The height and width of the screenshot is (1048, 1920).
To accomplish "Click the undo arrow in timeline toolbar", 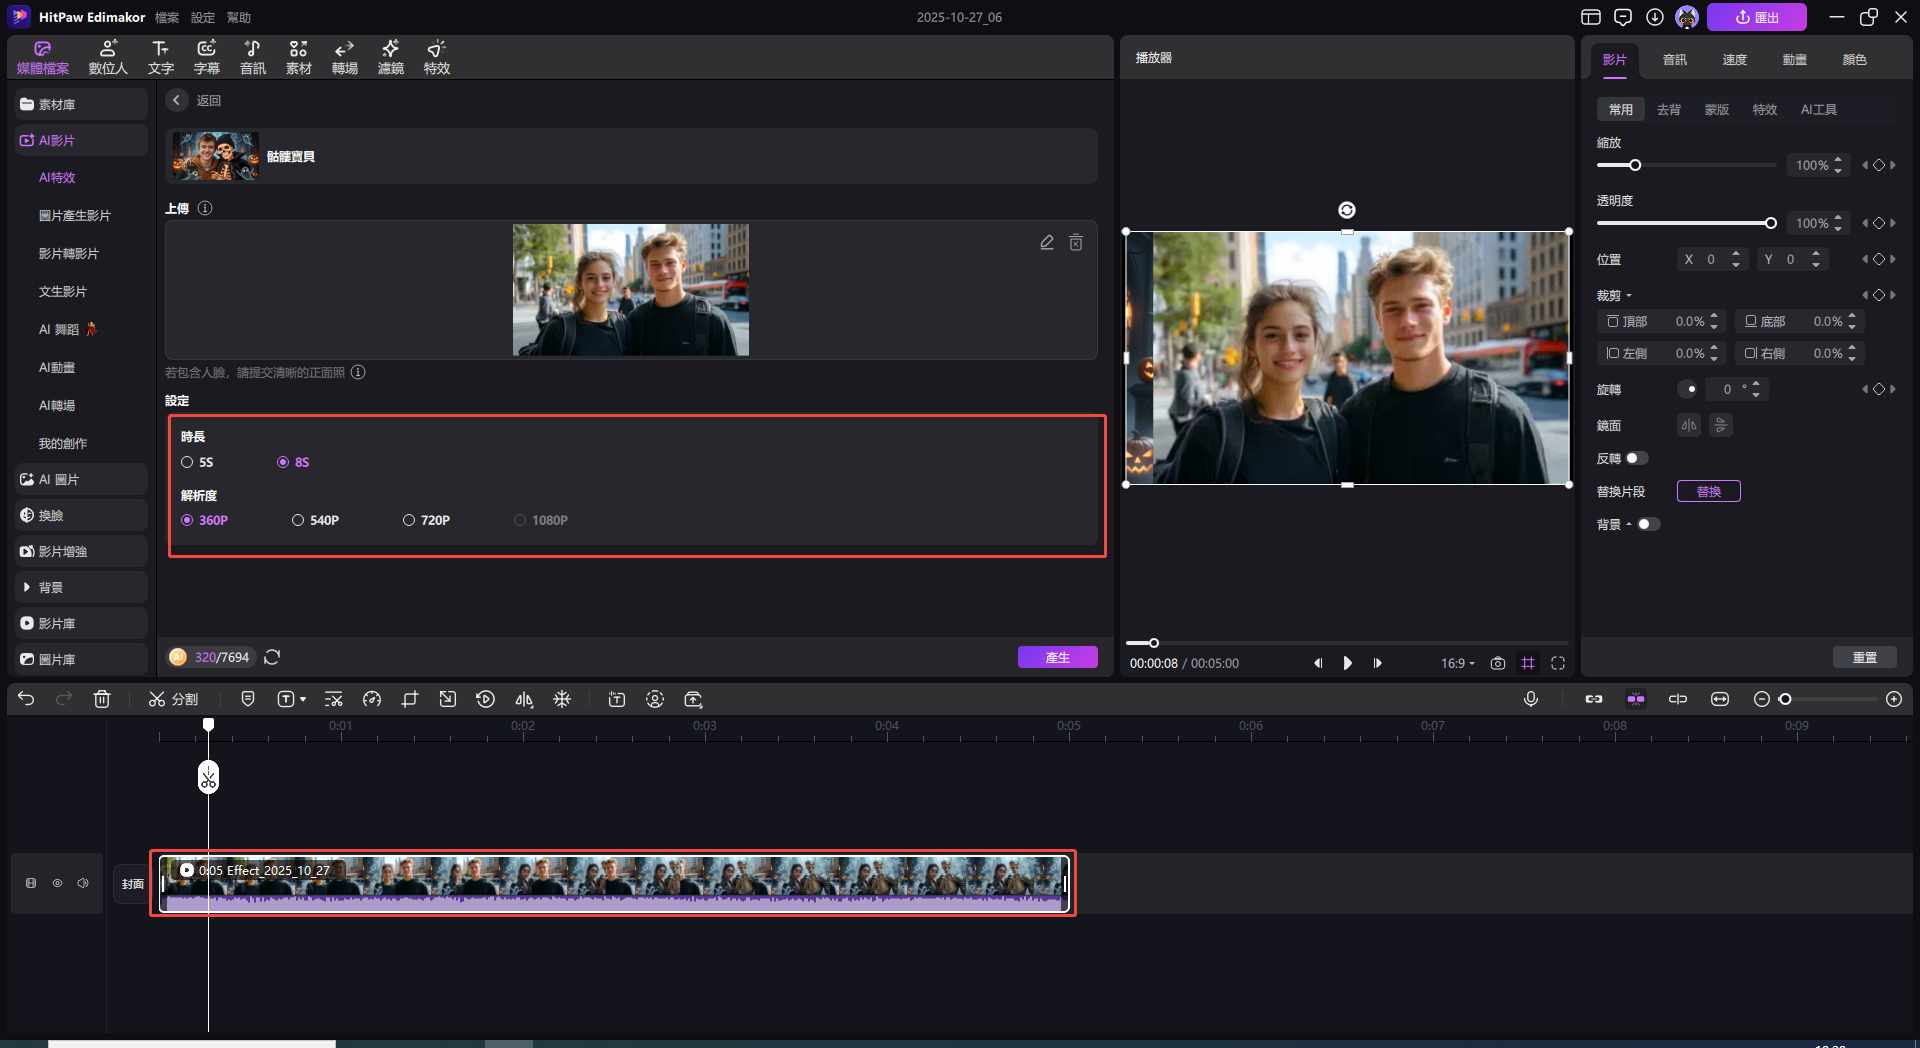I will (x=26, y=699).
